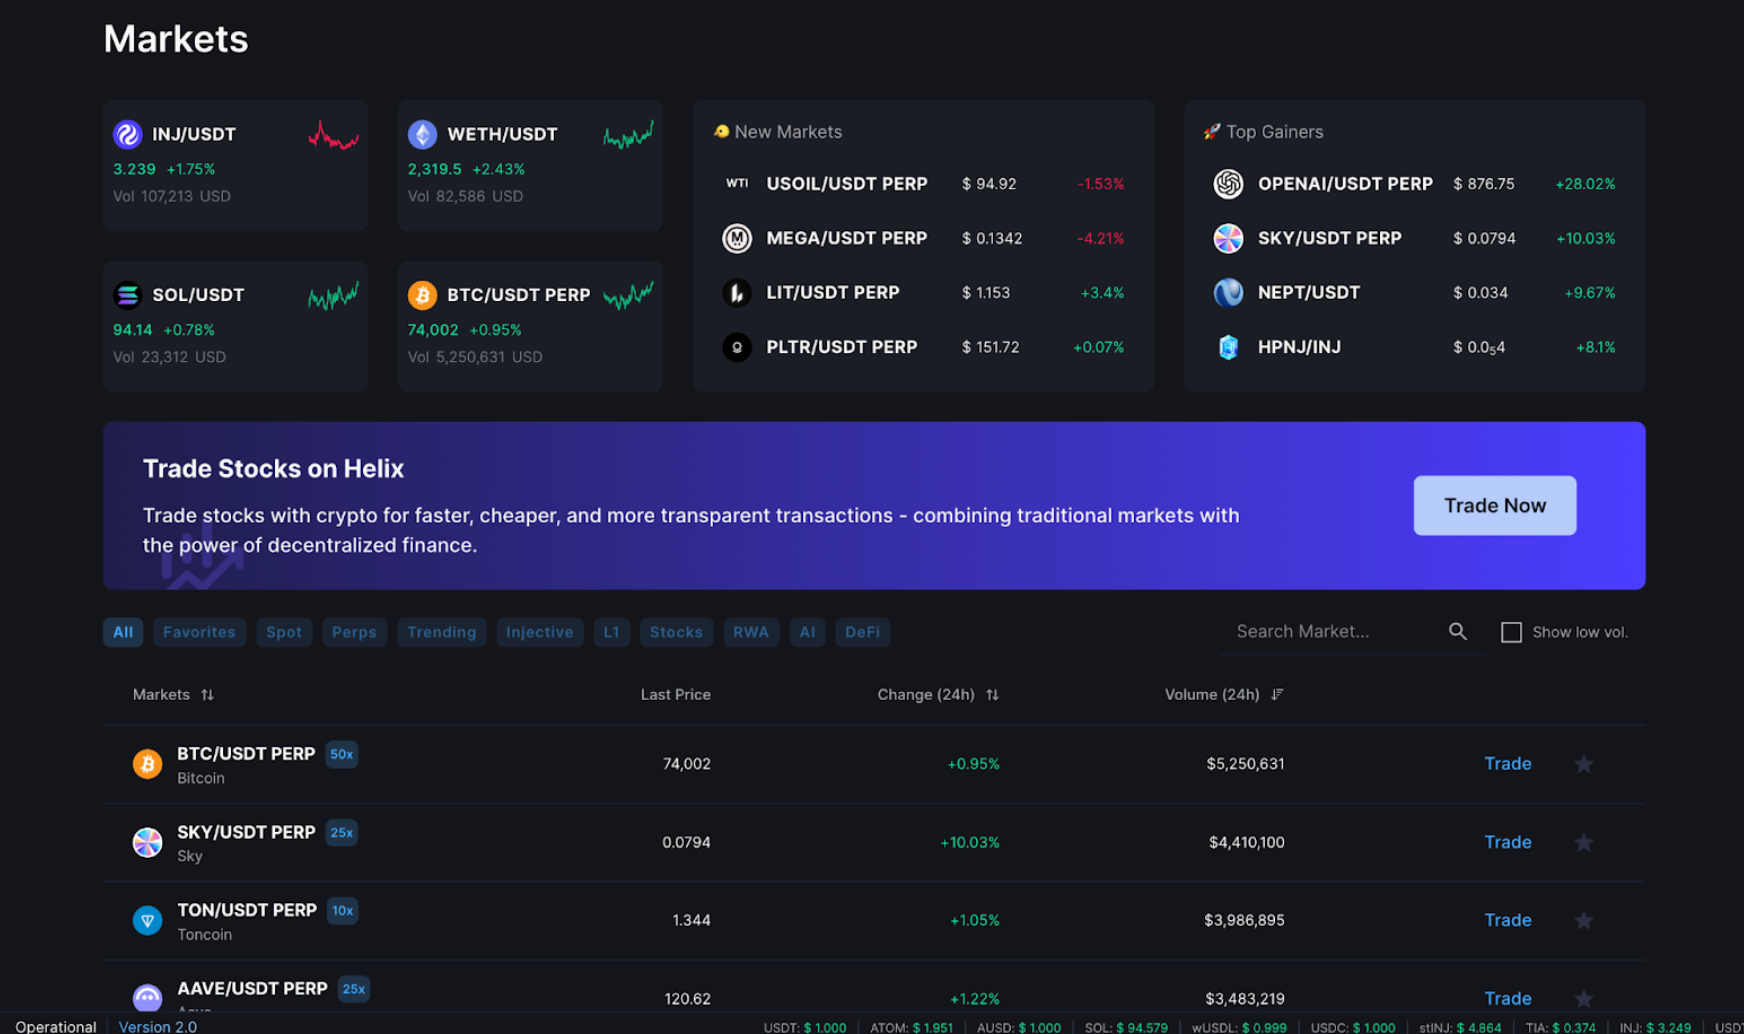
Task: Click the Last Price column header
Action: click(x=676, y=695)
